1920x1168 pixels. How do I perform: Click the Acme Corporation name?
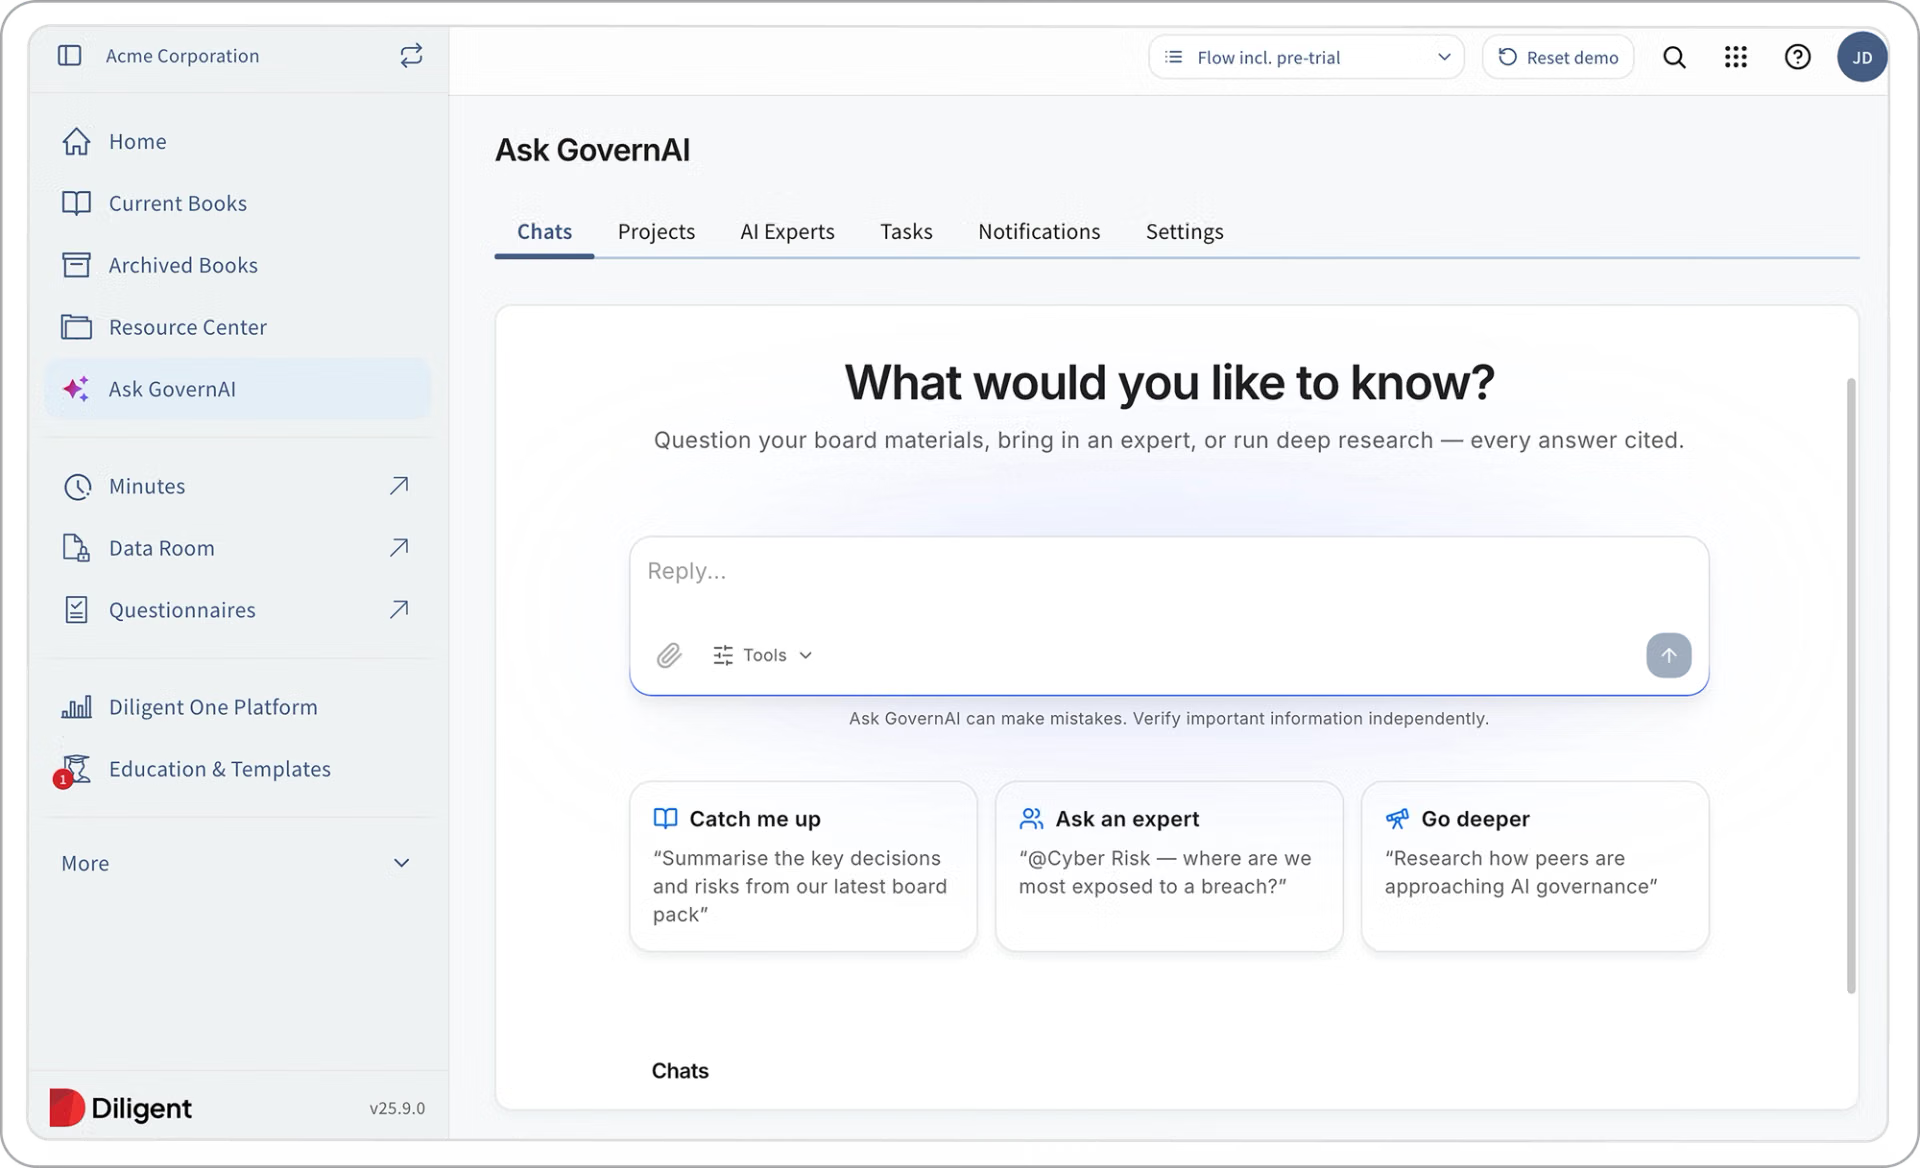183,57
